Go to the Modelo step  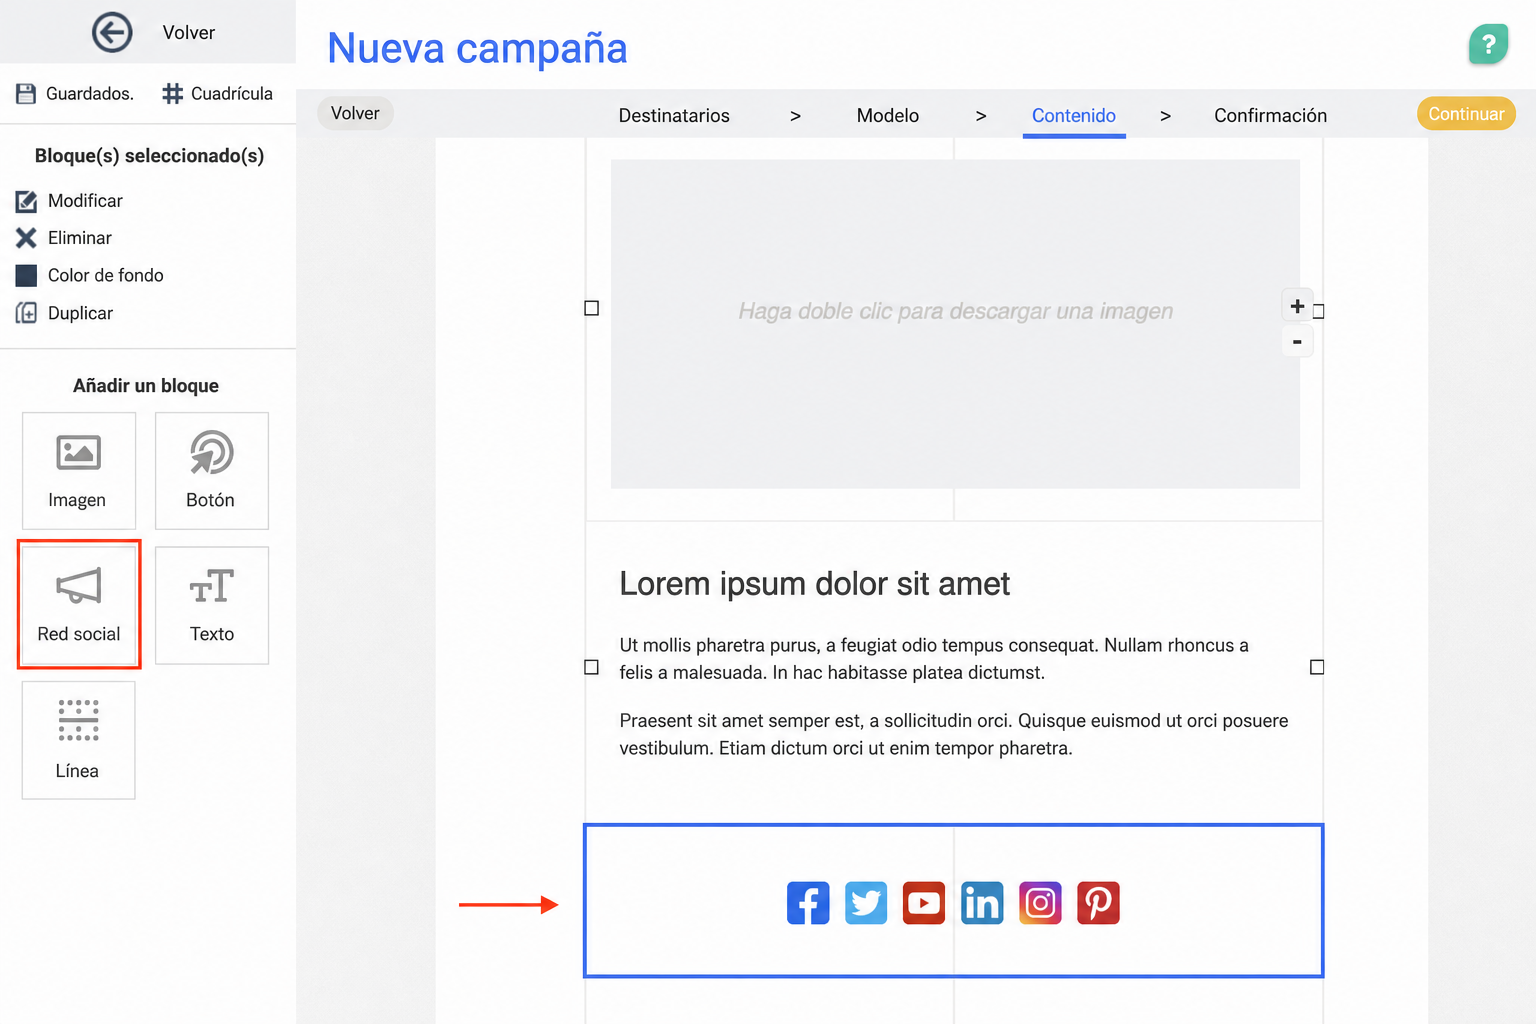[x=888, y=115]
